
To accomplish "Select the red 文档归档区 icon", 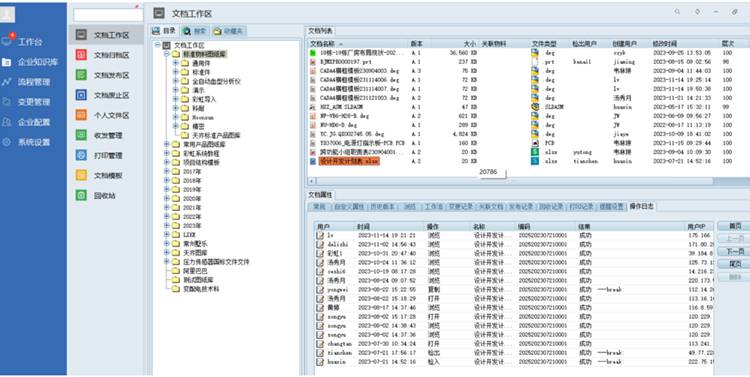I will pyautogui.click(x=81, y=55).
